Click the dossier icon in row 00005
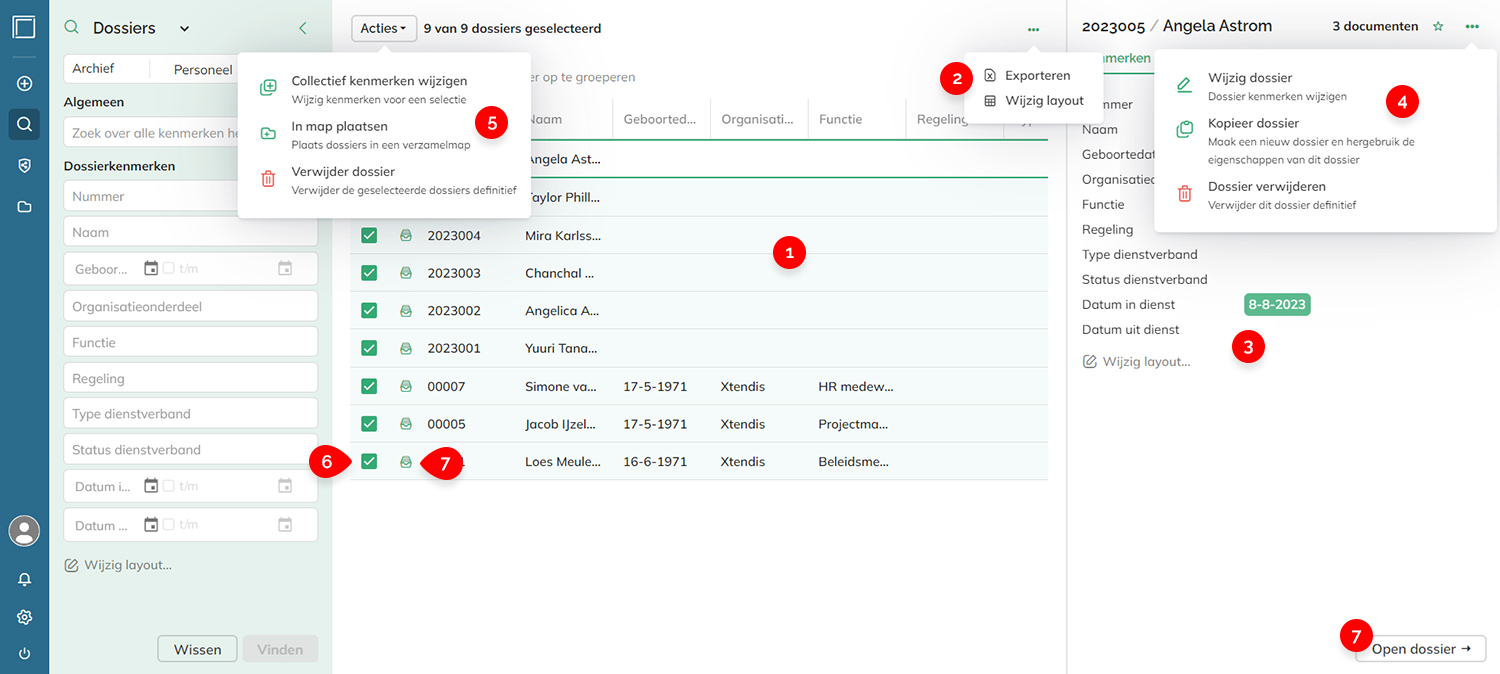The image size is (1500, 674). coord(406,424)
